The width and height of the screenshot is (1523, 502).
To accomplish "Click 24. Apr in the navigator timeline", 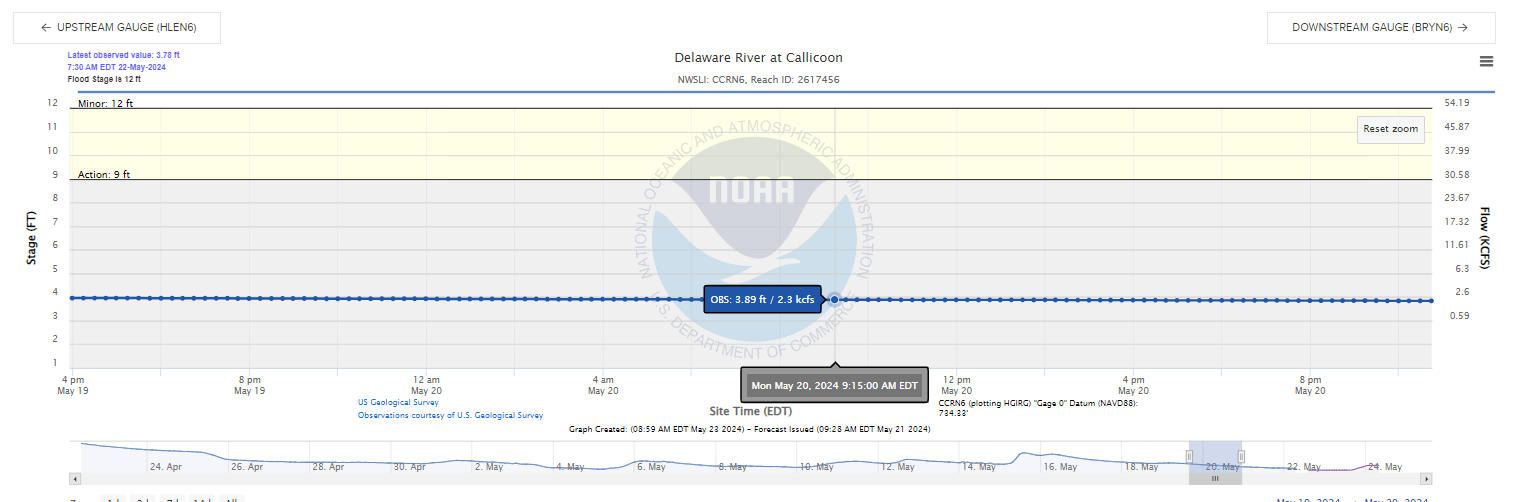I will [x=165, y=467].
